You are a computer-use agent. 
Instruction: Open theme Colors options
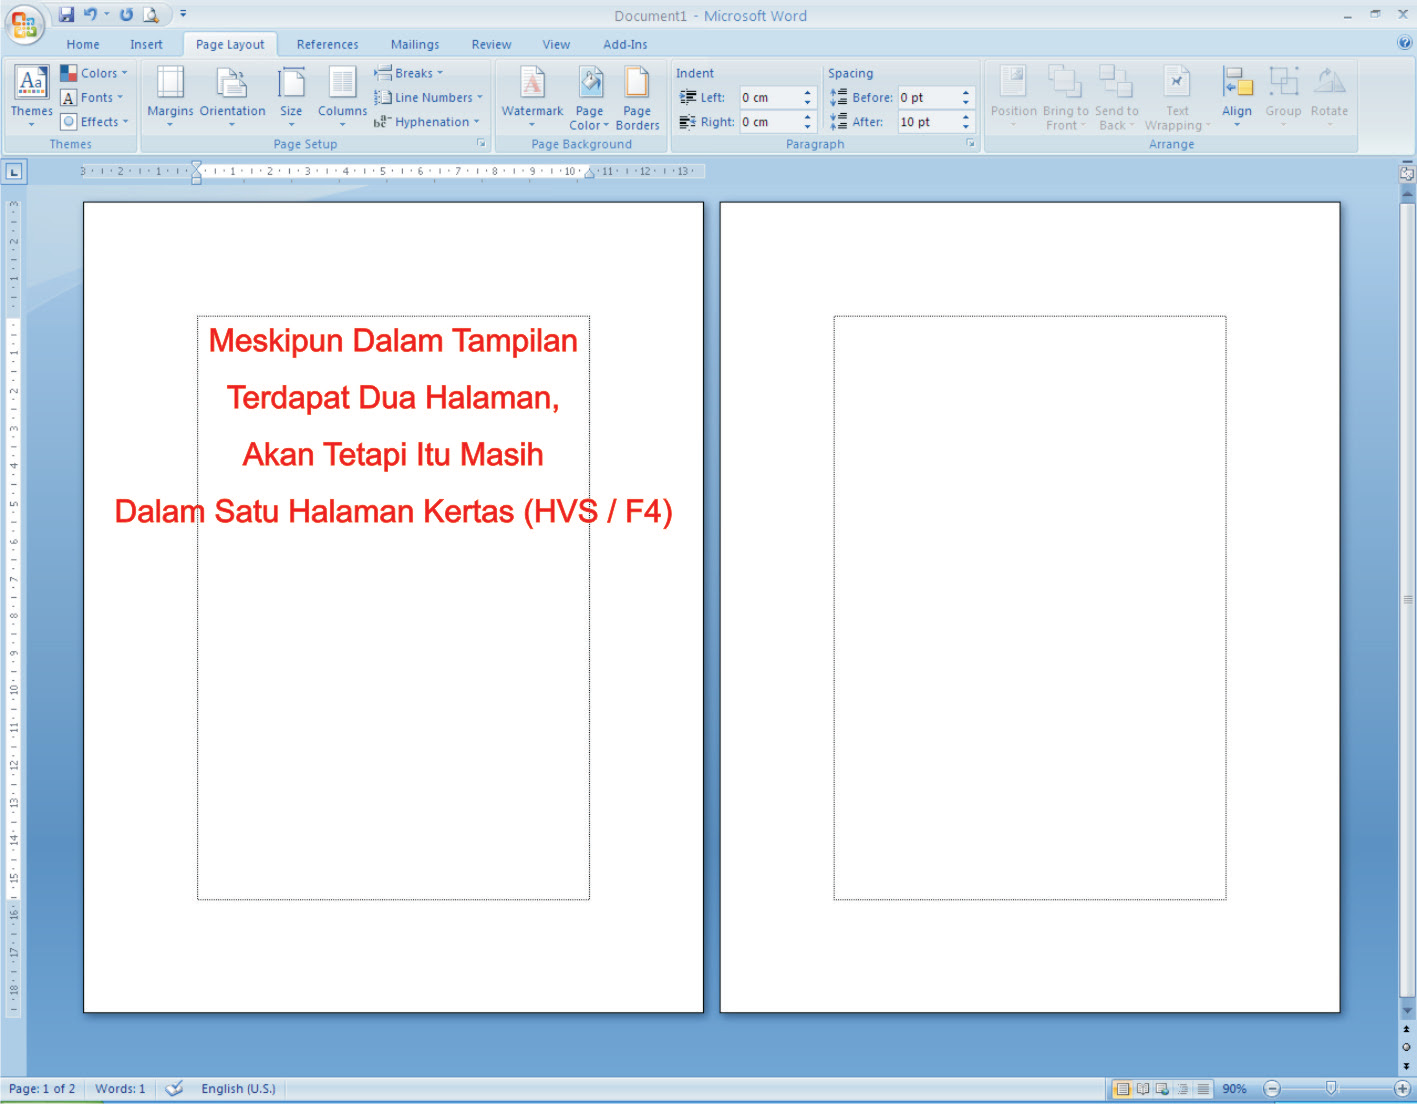tap(94, 73)
